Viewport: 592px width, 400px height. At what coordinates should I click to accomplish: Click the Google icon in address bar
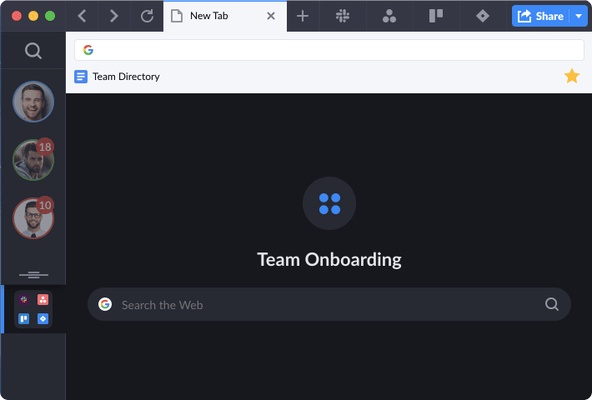click(88, 50)
